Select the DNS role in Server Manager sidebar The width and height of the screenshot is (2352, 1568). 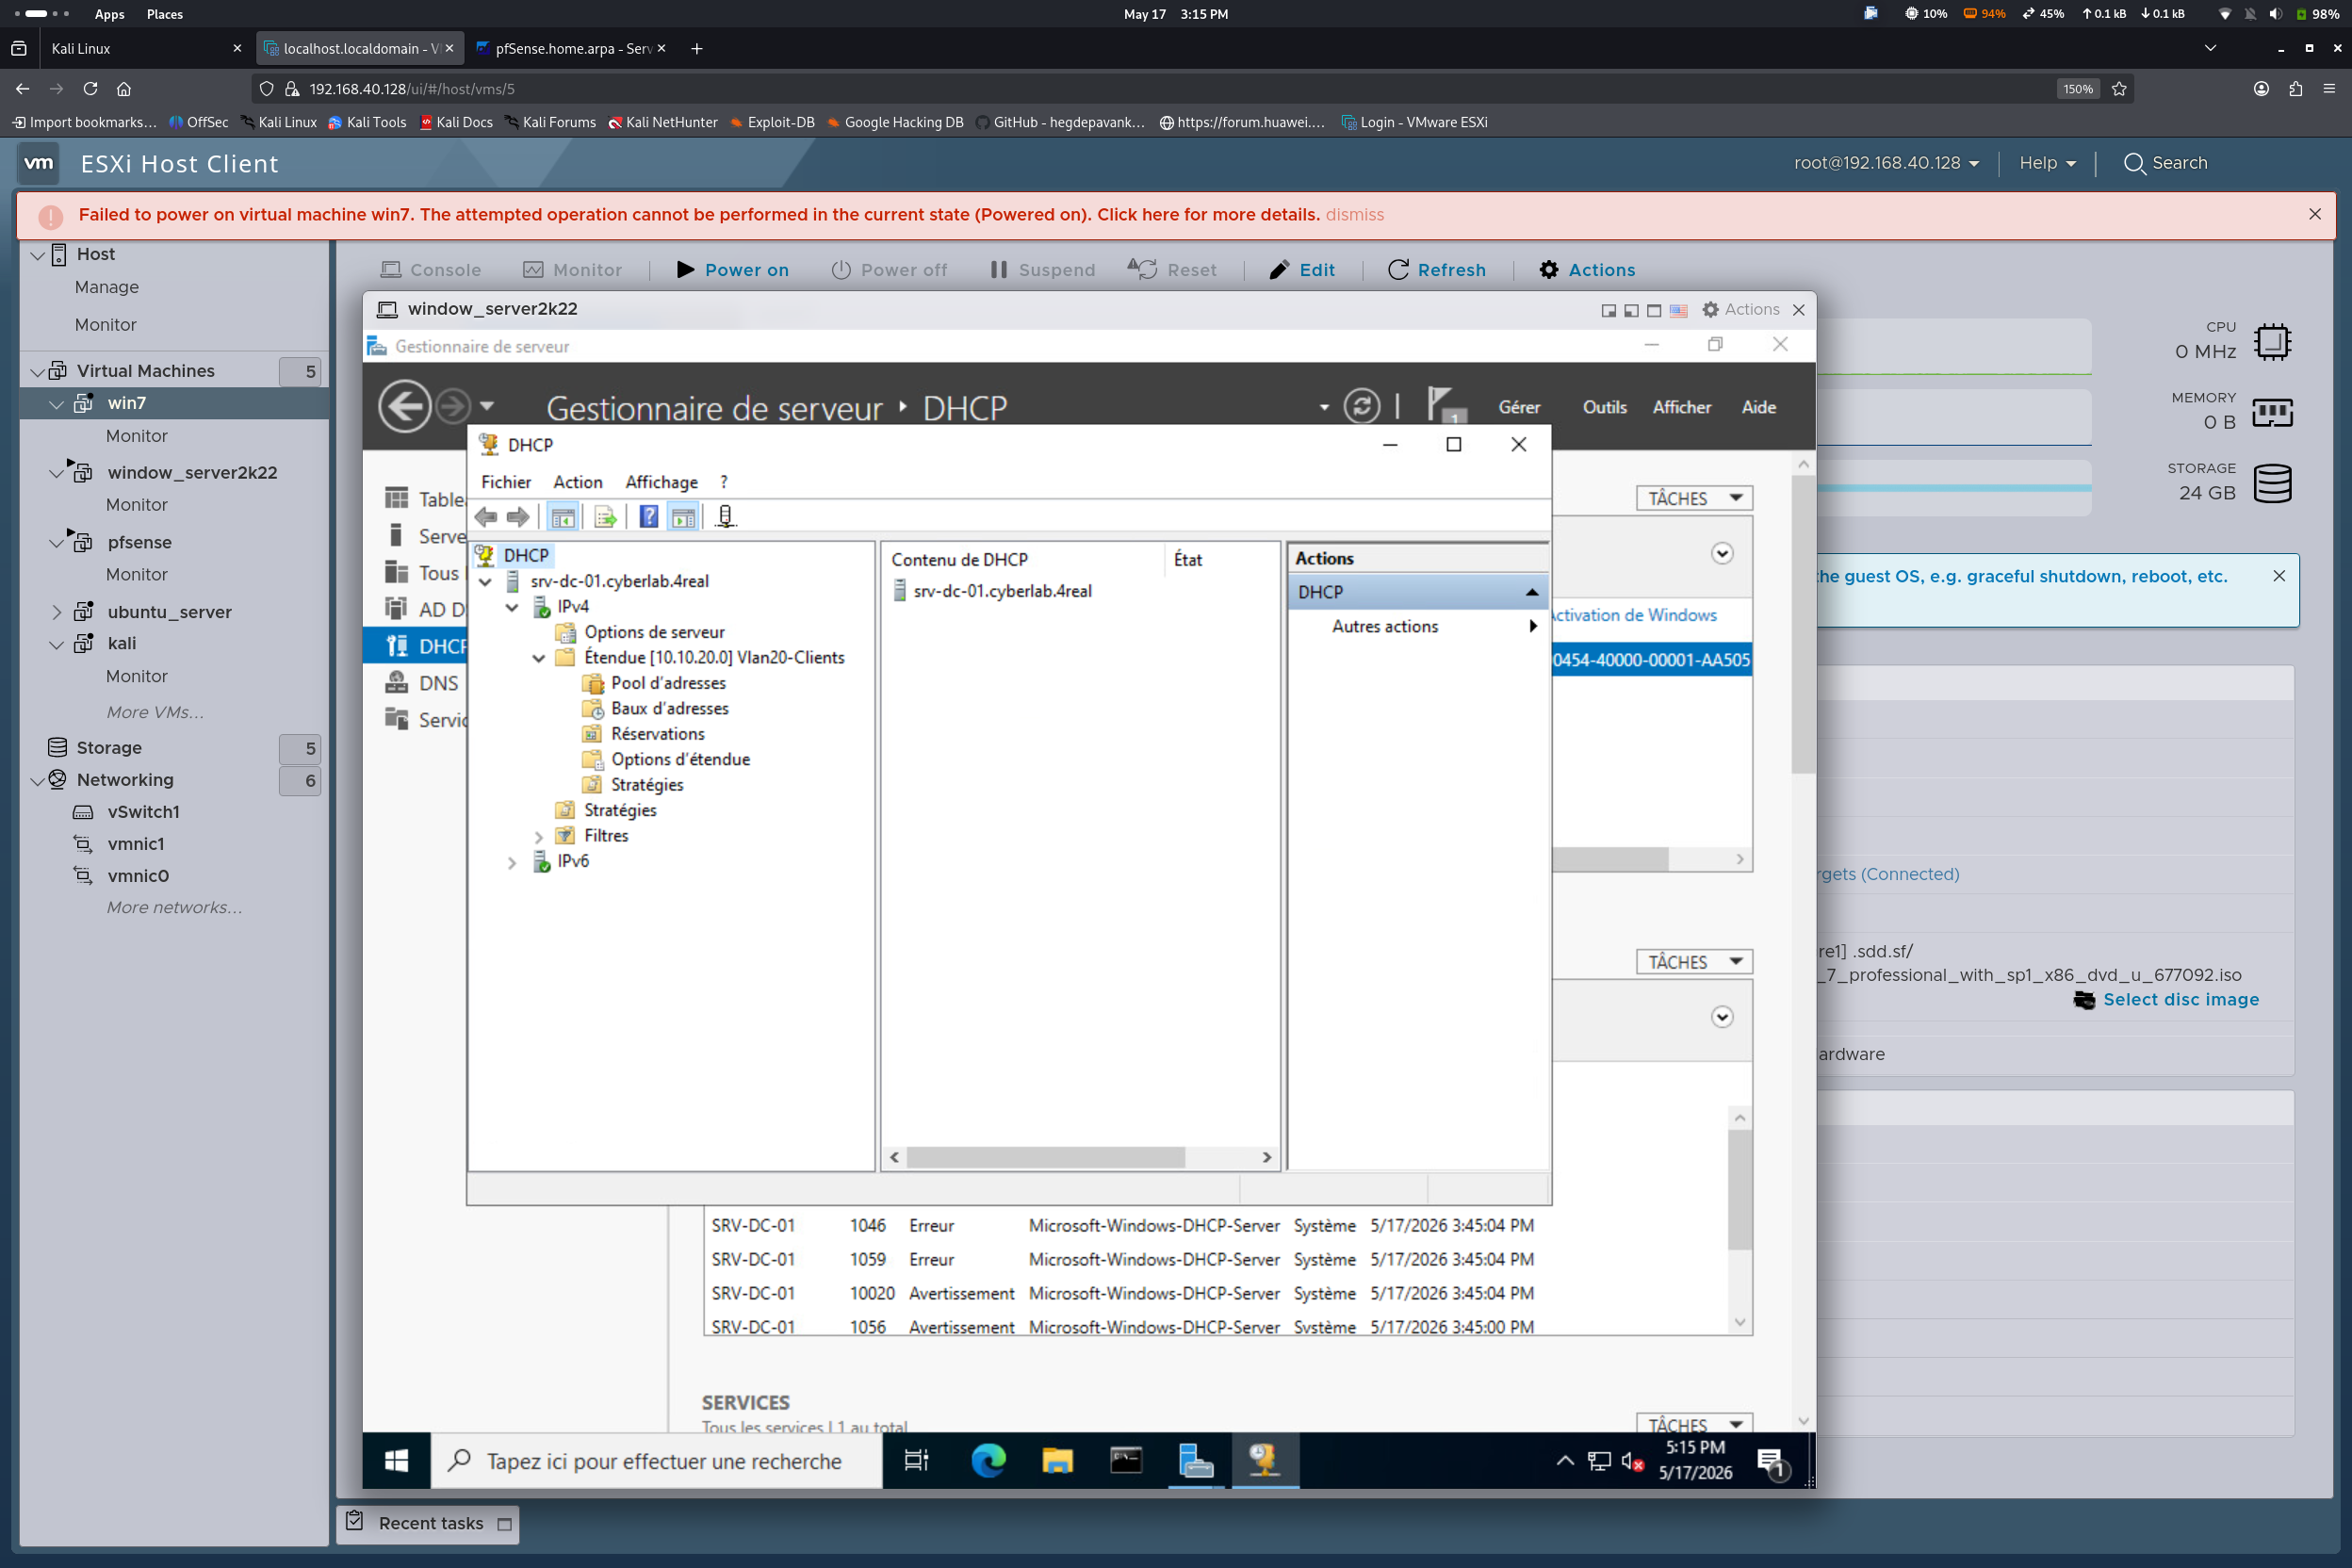(x=438, y=683)
